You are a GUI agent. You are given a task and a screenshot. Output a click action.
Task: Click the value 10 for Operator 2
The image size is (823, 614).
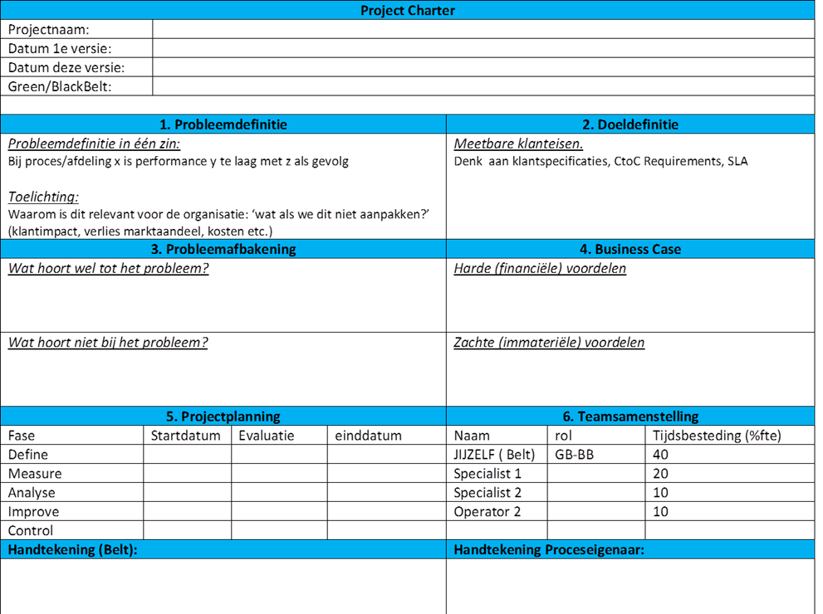(660, 511)
